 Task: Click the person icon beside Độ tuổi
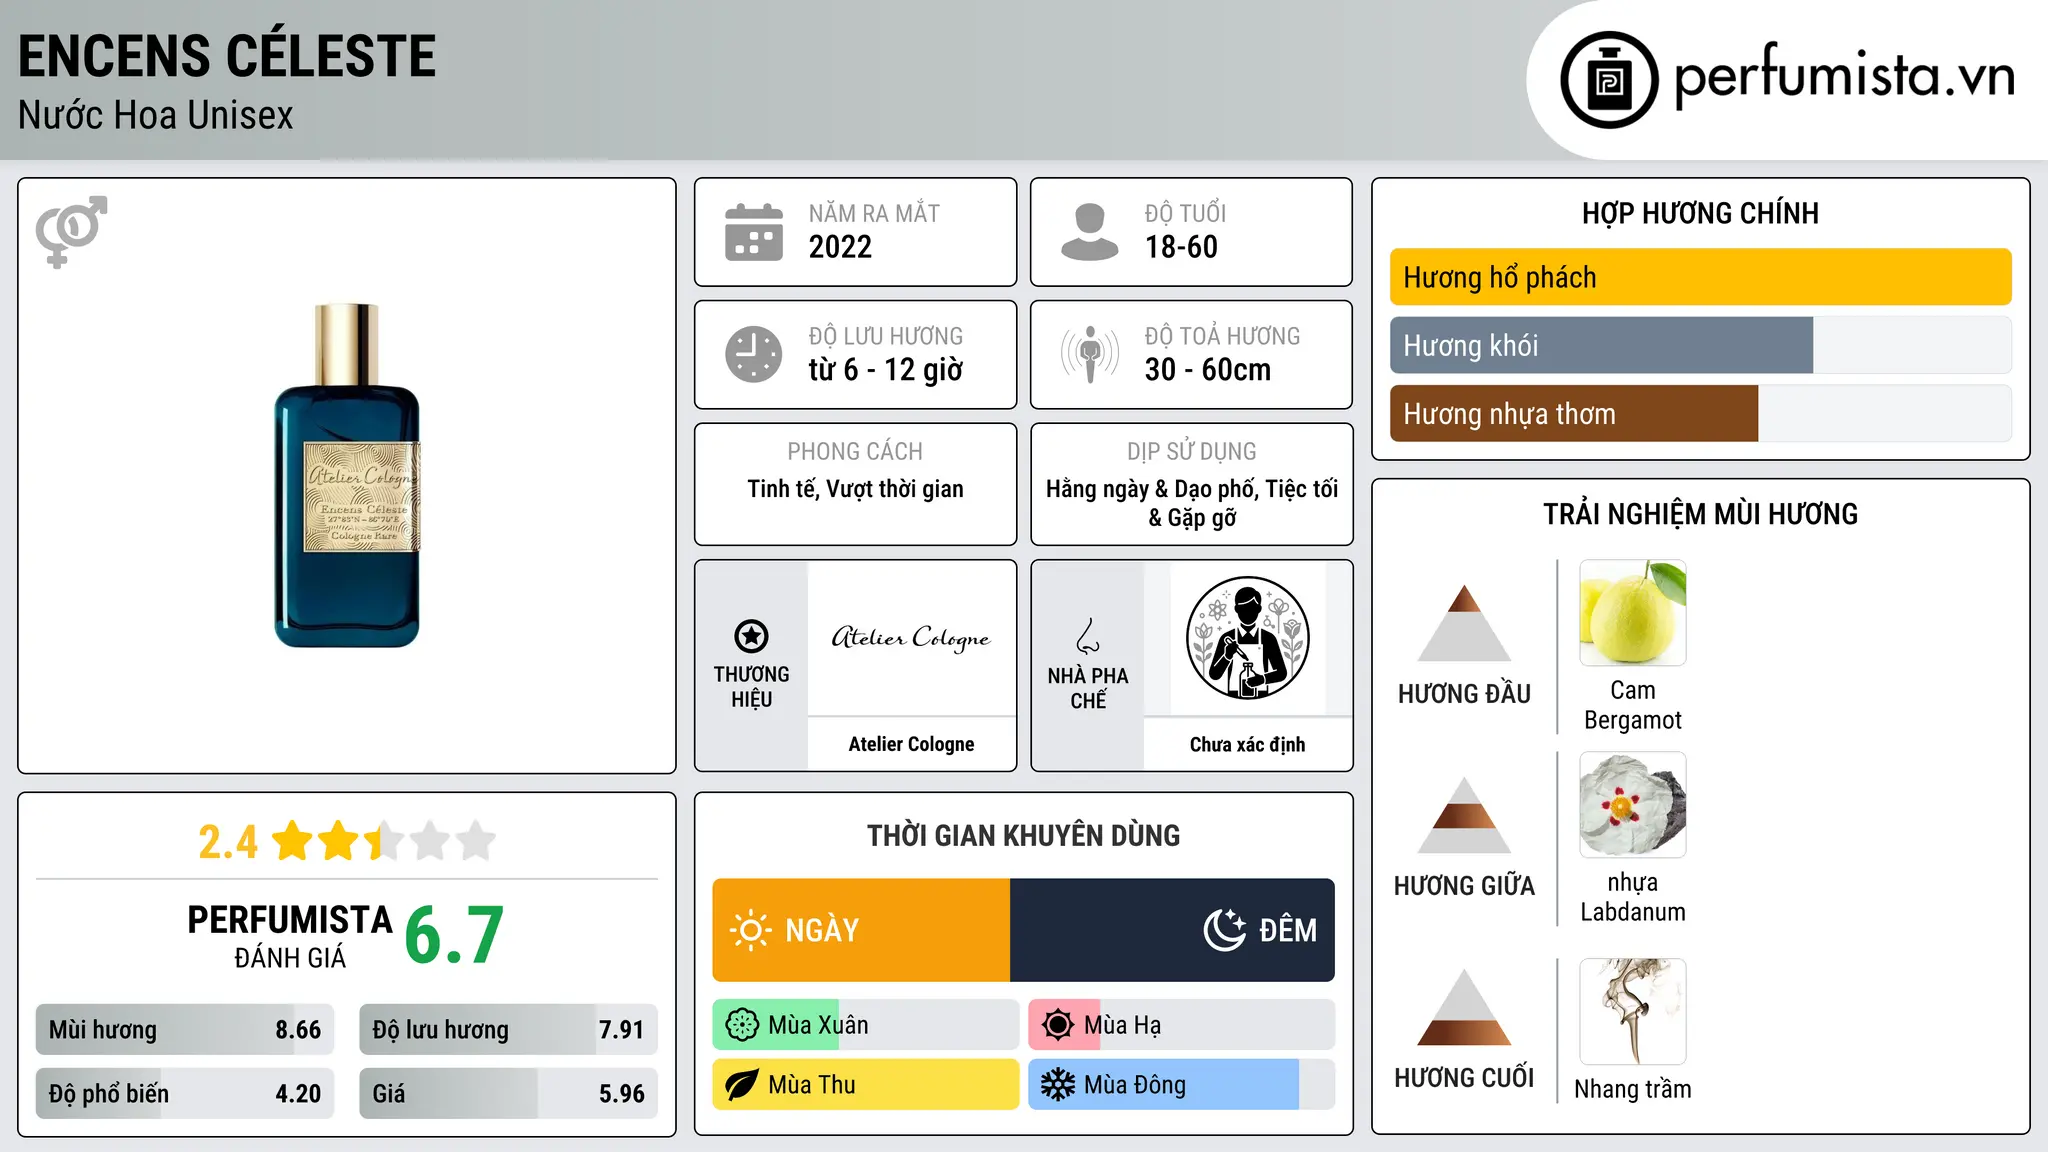(x=1090, y=232)
